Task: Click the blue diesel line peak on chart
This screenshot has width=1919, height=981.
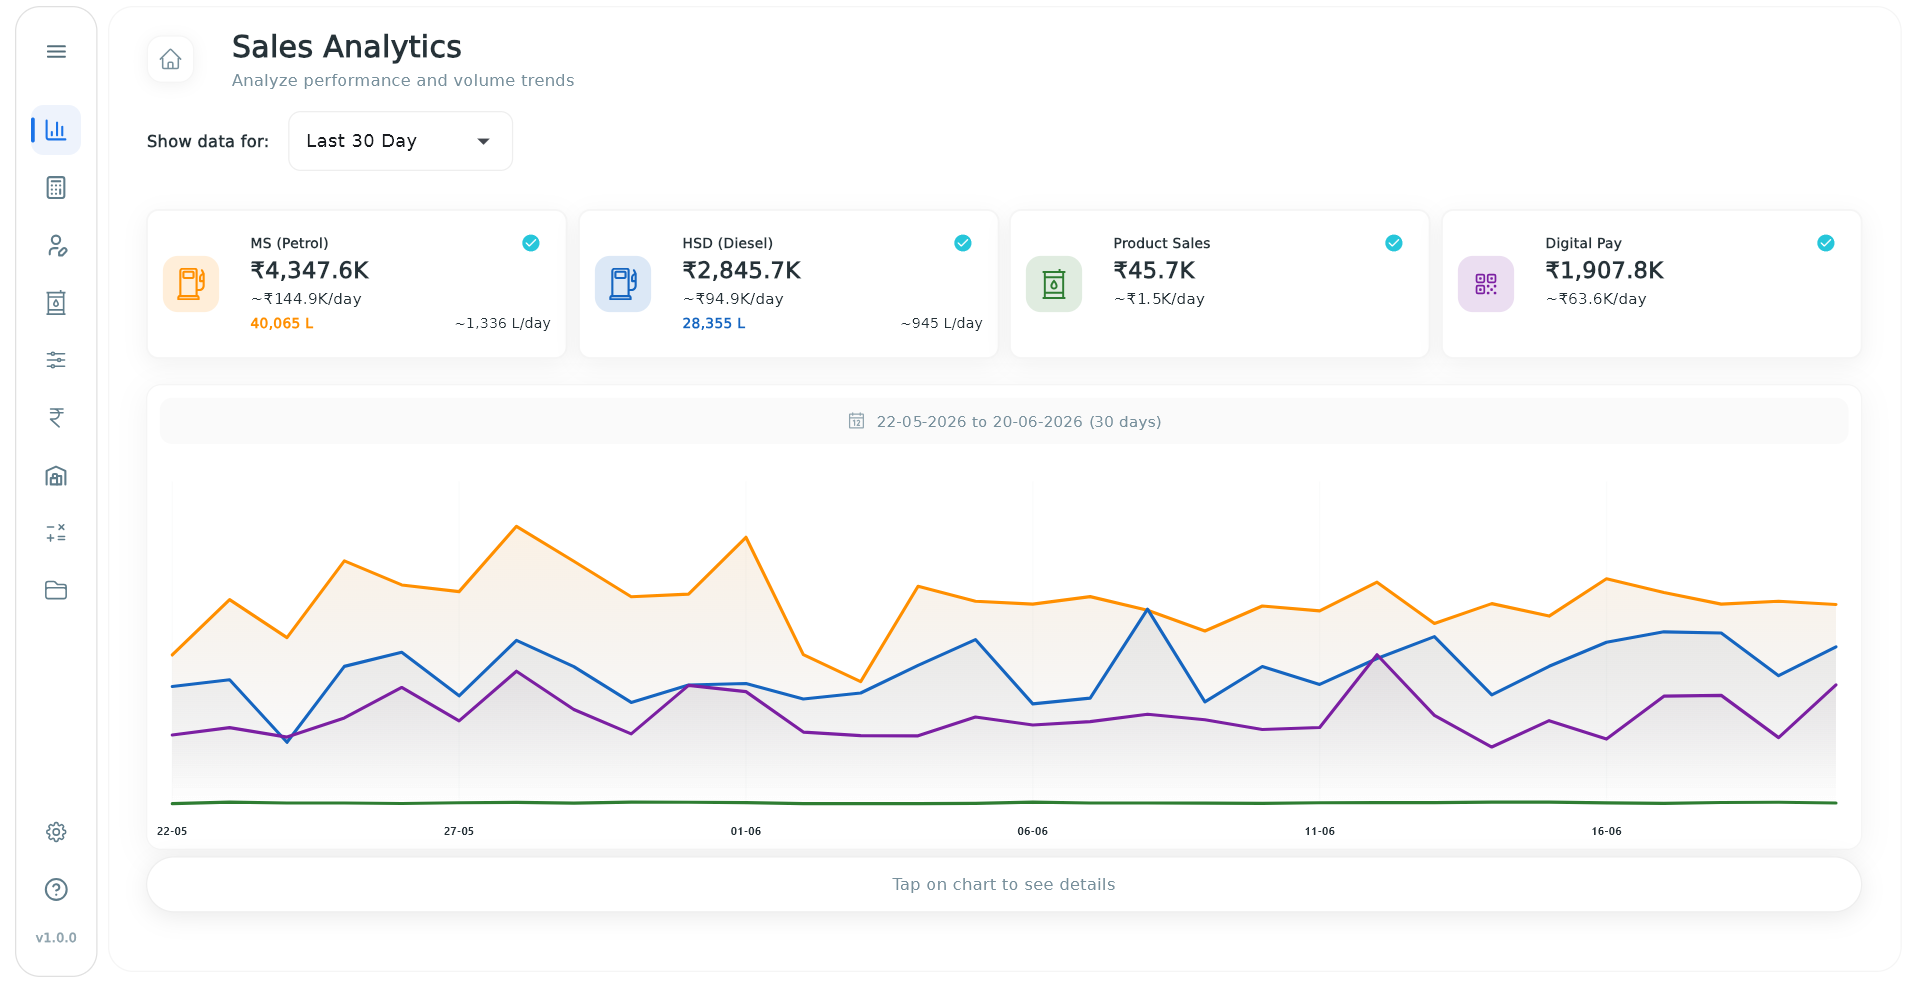Action: coord(1148,609)
